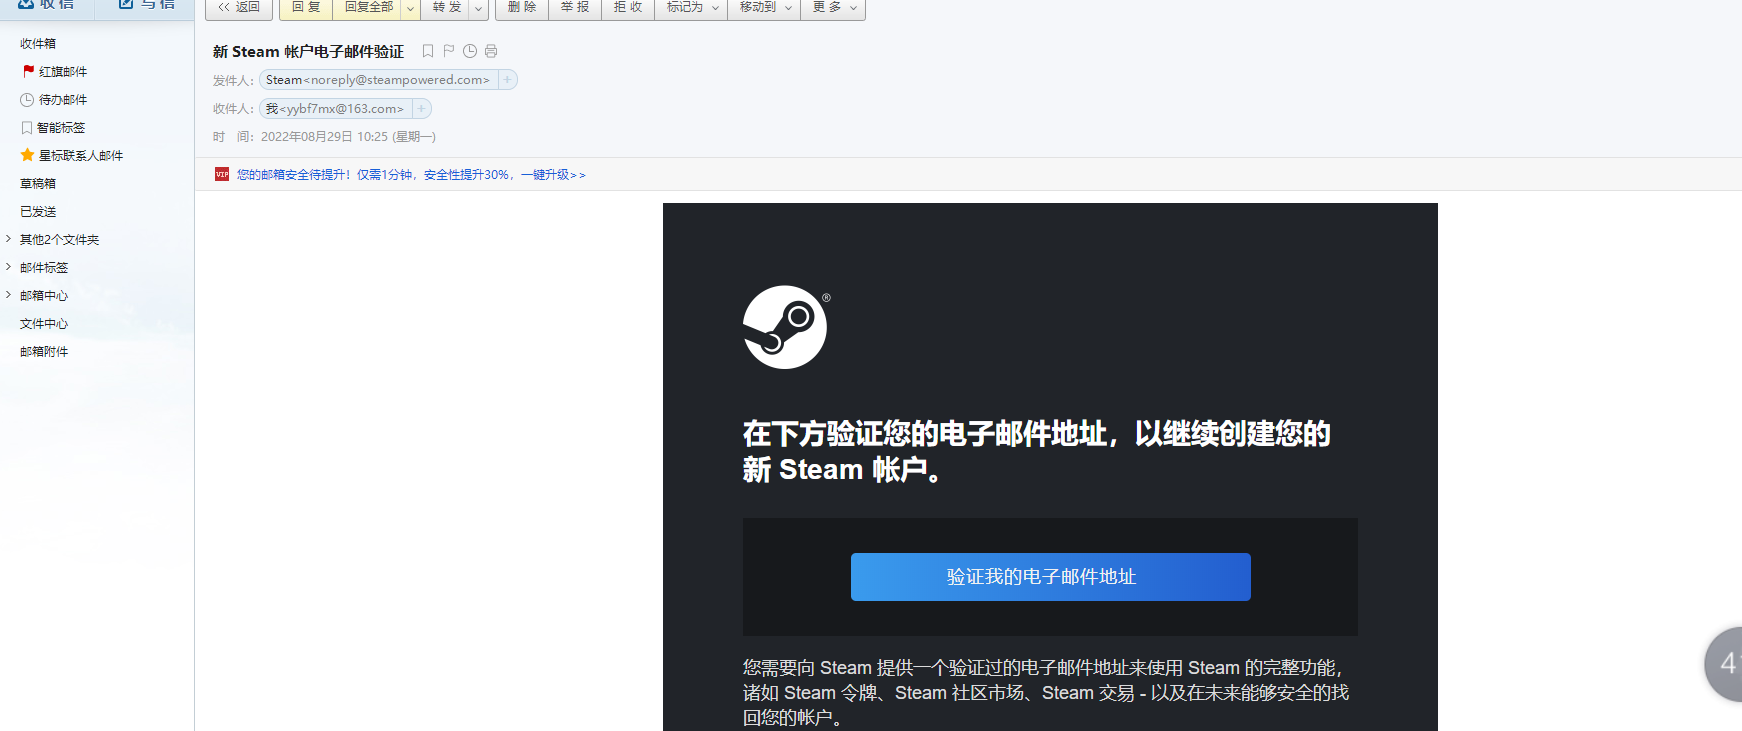Open the 草稿箱 drafts folder
The height and width of the screenshot is (731, 1742).
[38, 184]
